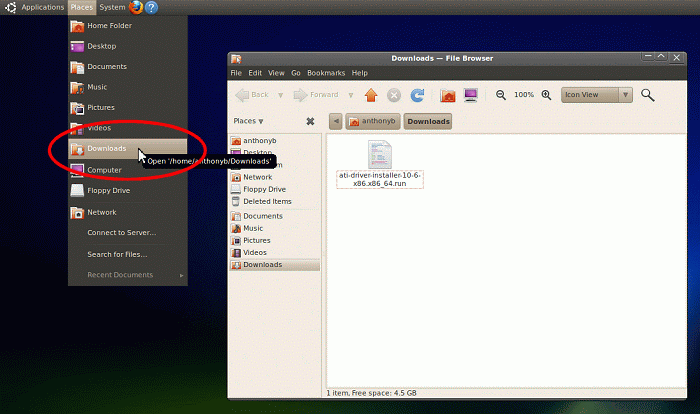The height and width of the screenshot is (414, 700).
Task: Click the Network icon in File Browser sidebar
Action: [236, 177]
